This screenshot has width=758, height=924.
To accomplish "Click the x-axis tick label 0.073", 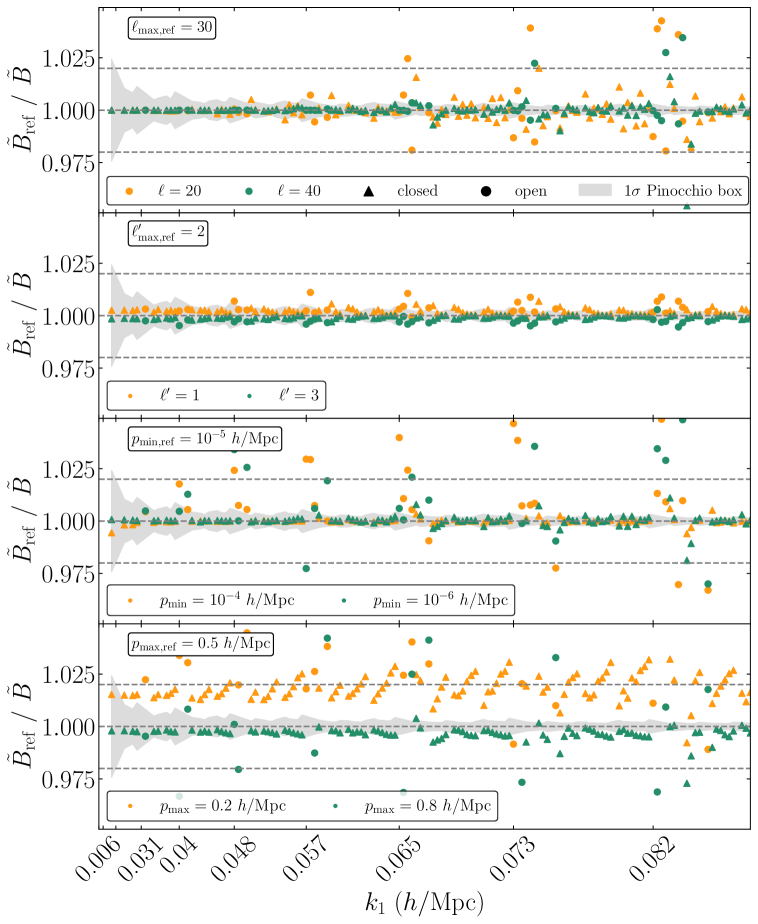I will point(512,859).
